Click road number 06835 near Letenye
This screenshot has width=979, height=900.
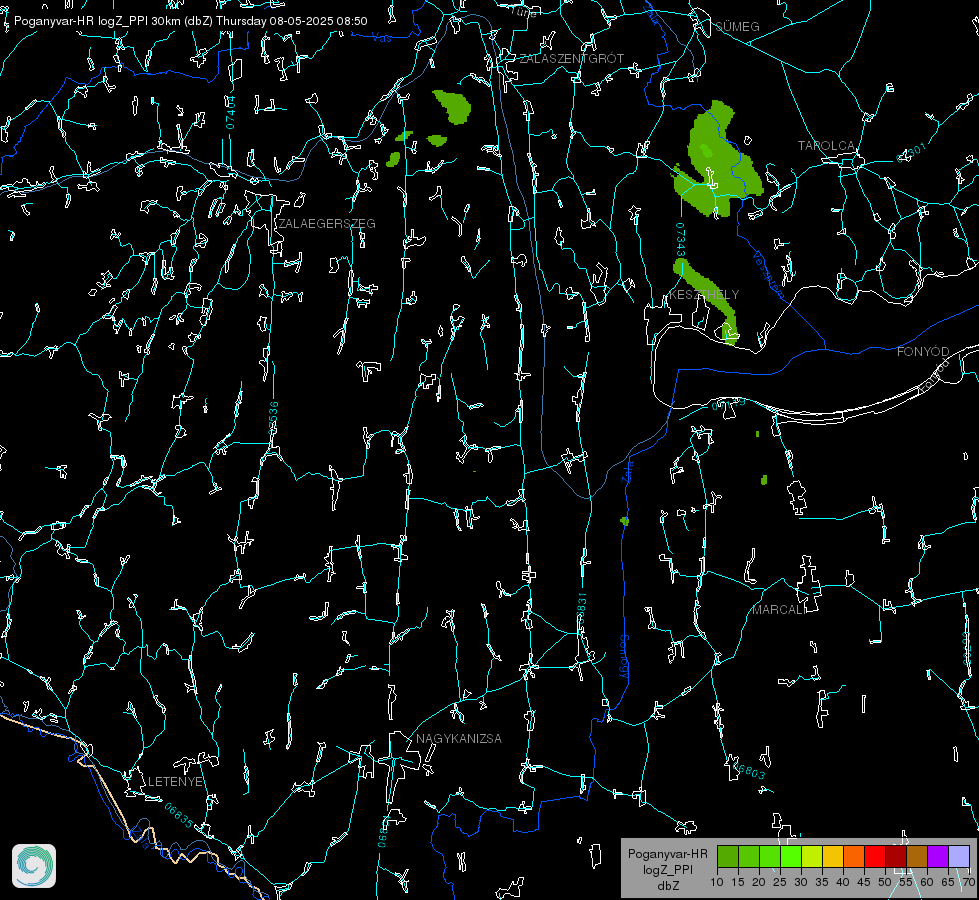point(179,815)
